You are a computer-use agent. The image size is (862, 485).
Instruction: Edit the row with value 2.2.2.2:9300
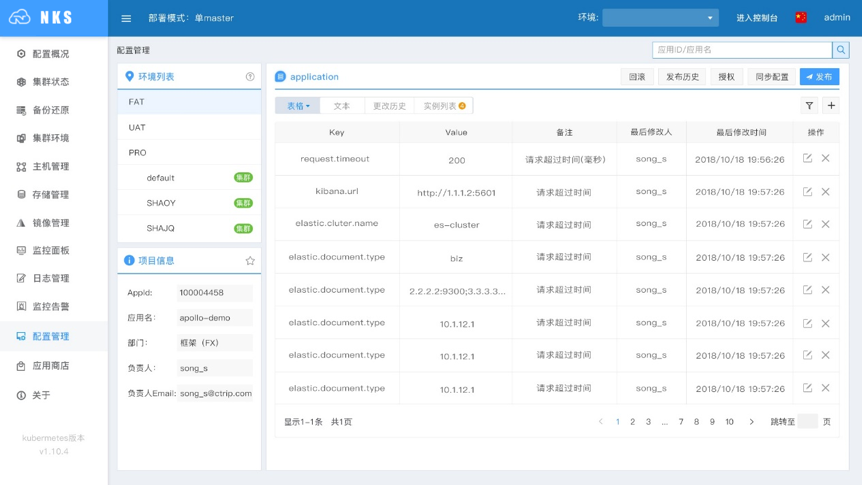pos(807,290)
